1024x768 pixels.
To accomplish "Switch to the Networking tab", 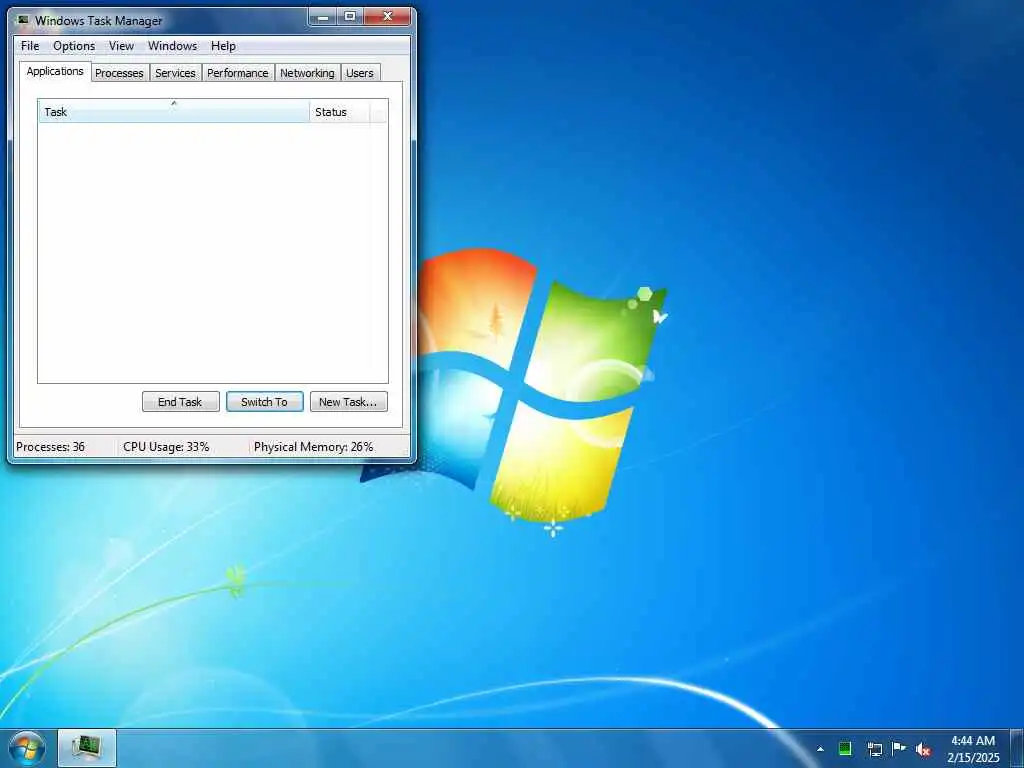I will tap(307, 73).
